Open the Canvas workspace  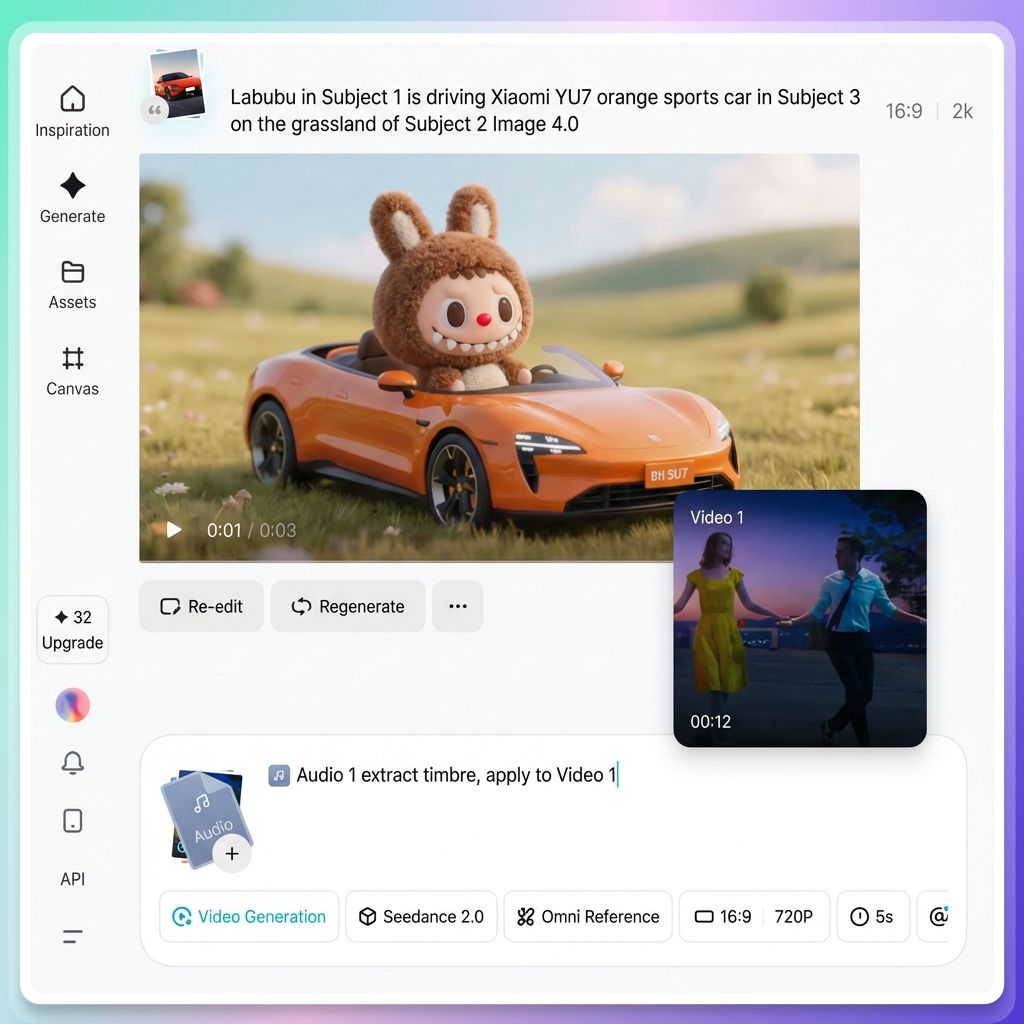72,371
